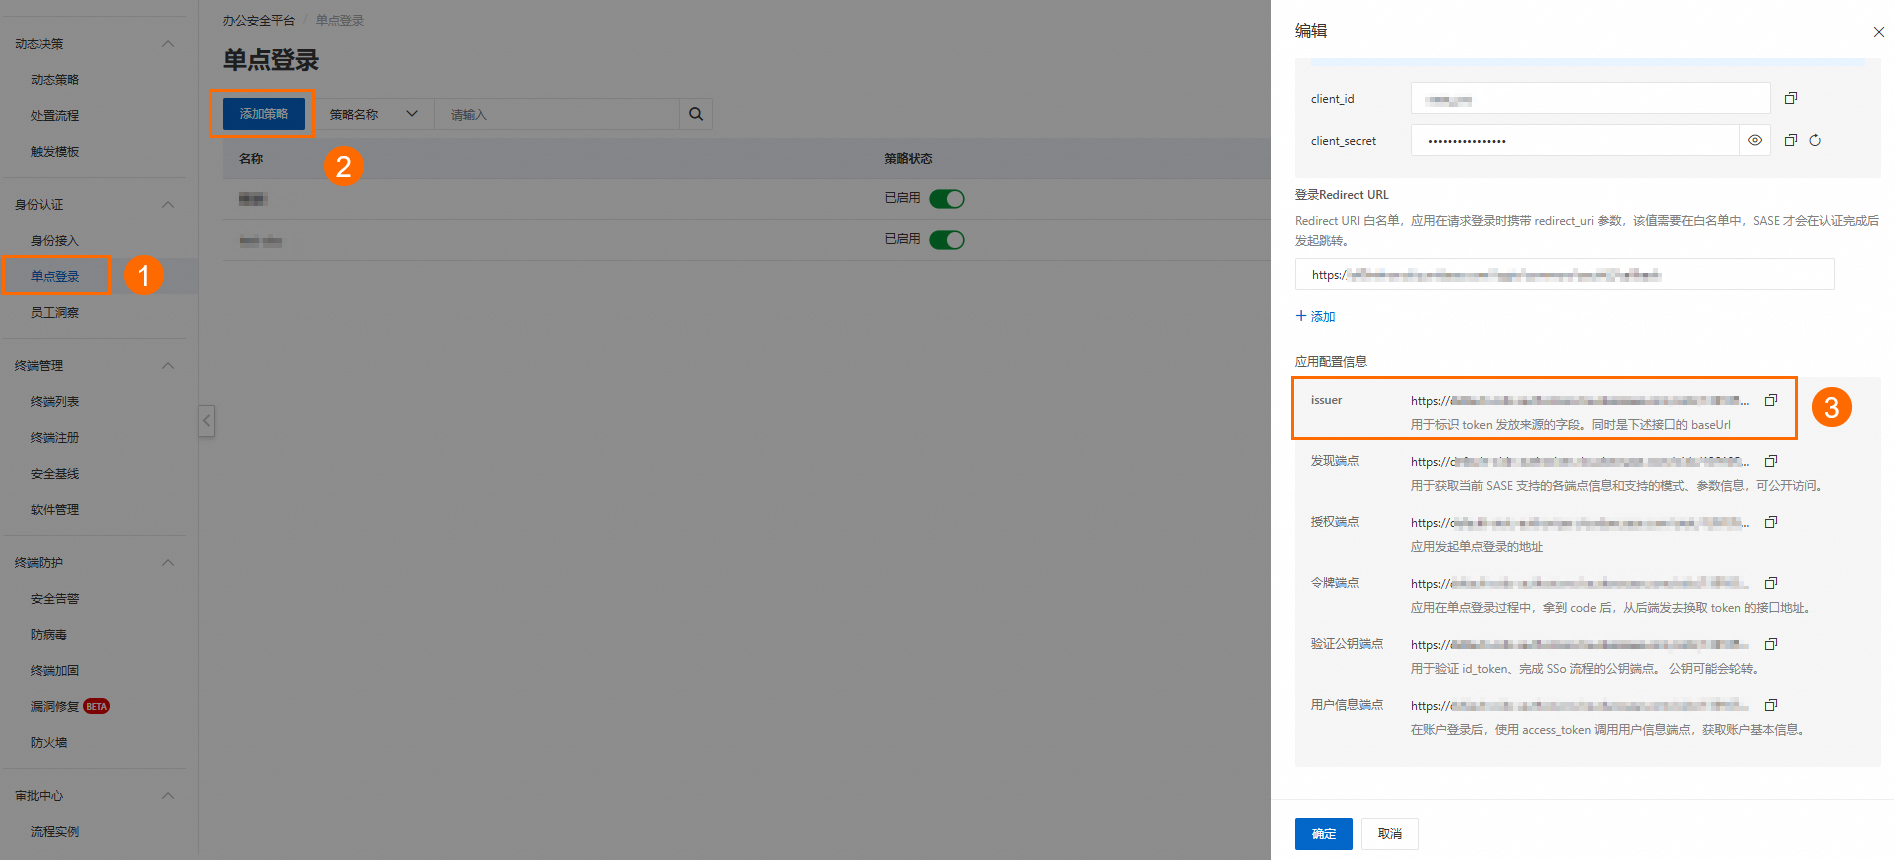The width and height of the screenshot is (1894, 860).
Task: Open 防病毒 in the sidebar
Action: pos(49,635)
